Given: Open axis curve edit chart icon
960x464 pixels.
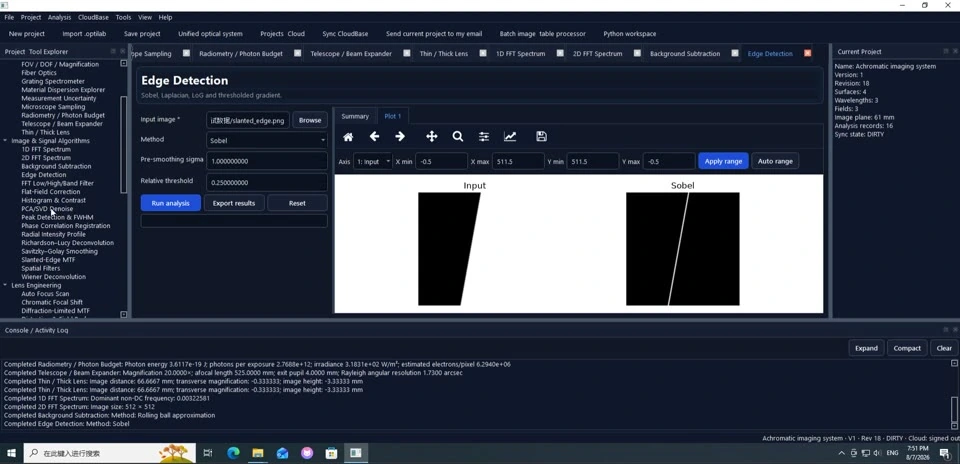Looking at the screenshot, I should pos(510,137).
